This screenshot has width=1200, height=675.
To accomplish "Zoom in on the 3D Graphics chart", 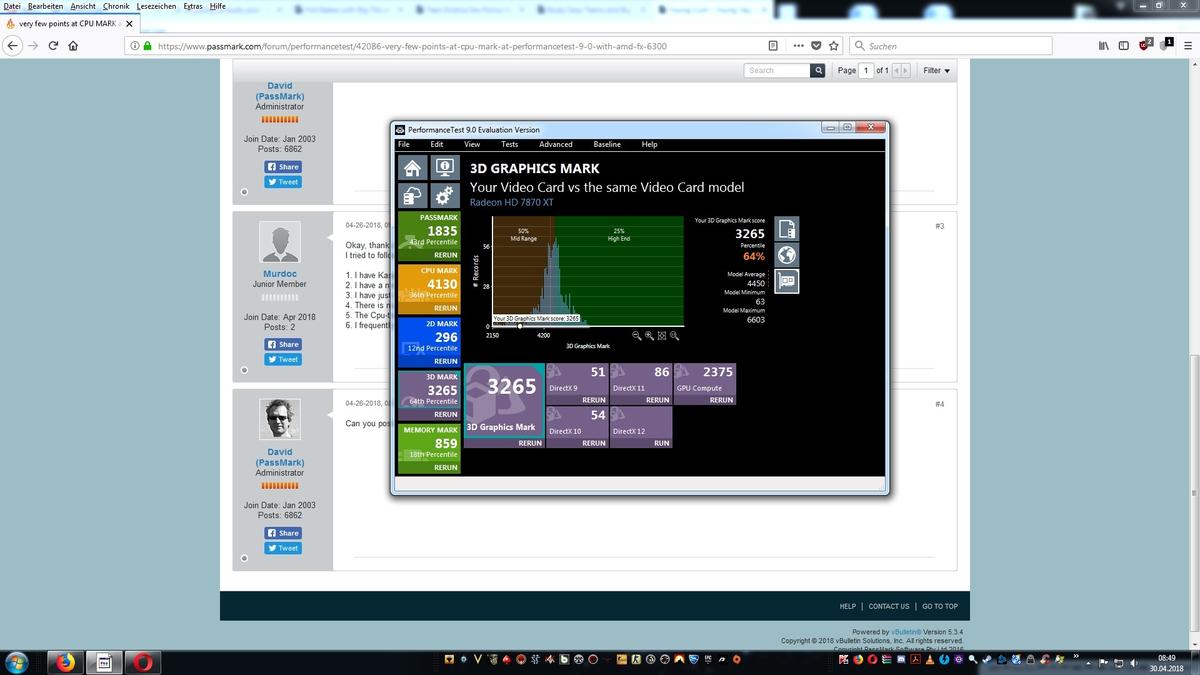I will coord(650,336).
